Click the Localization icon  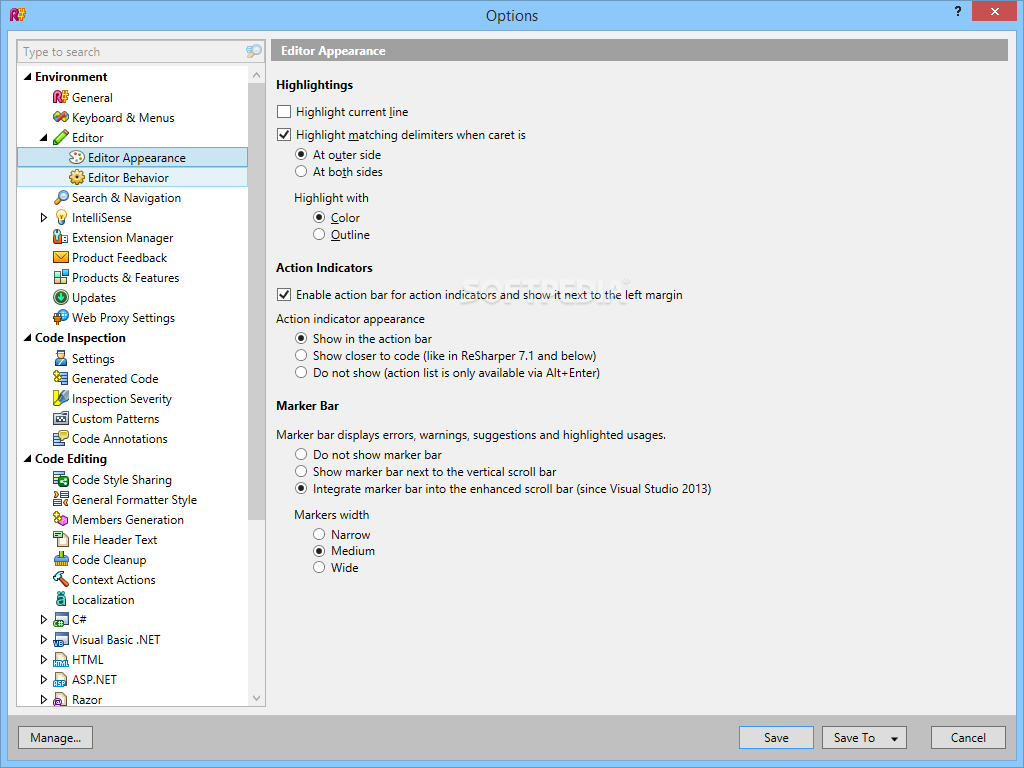click(61, 600)
